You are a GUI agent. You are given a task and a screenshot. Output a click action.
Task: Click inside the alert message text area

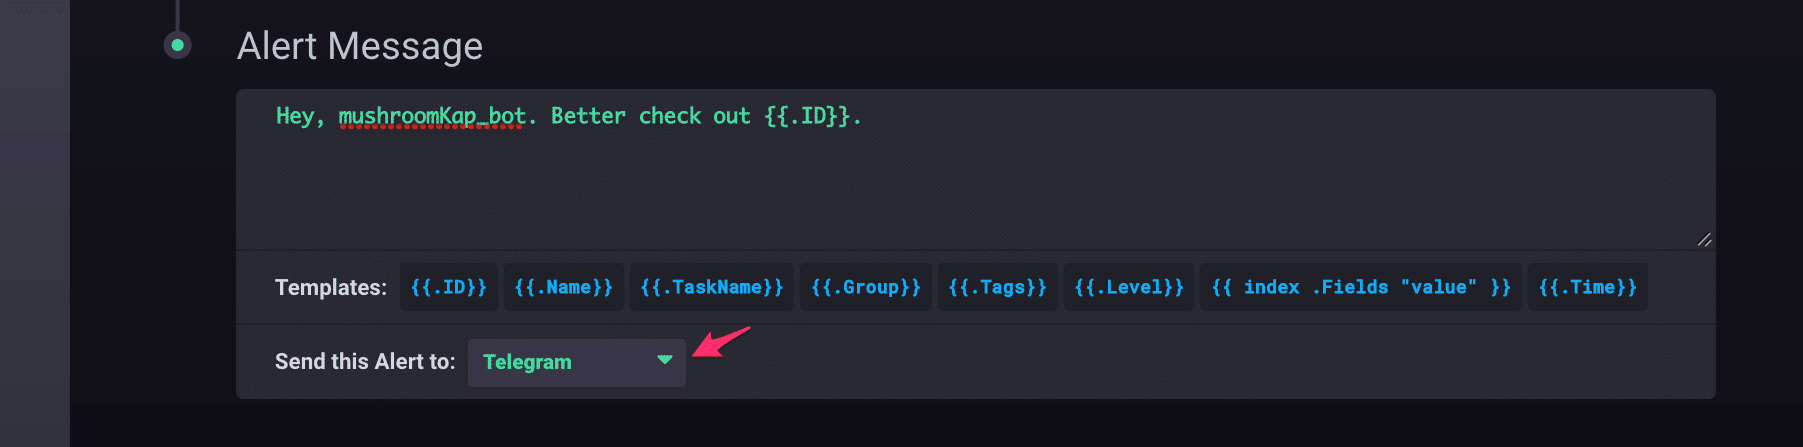(975, 185)
